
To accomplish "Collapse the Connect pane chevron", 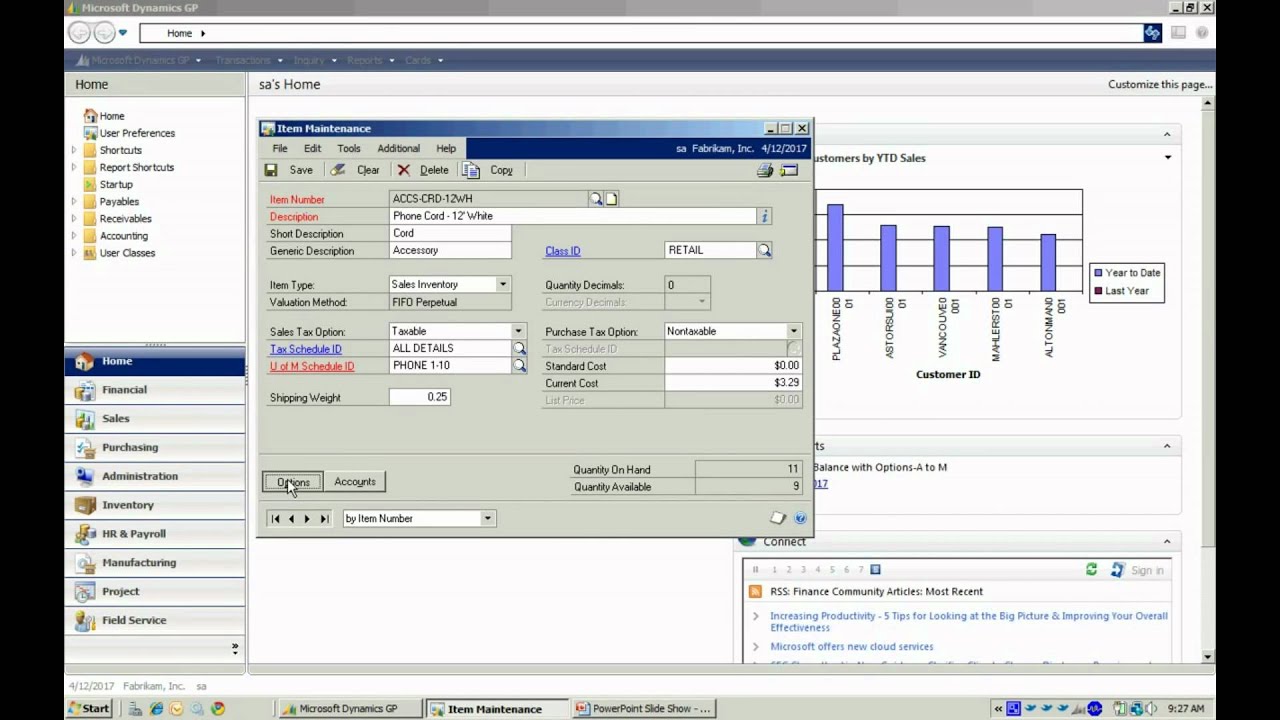I will 1167,541.
